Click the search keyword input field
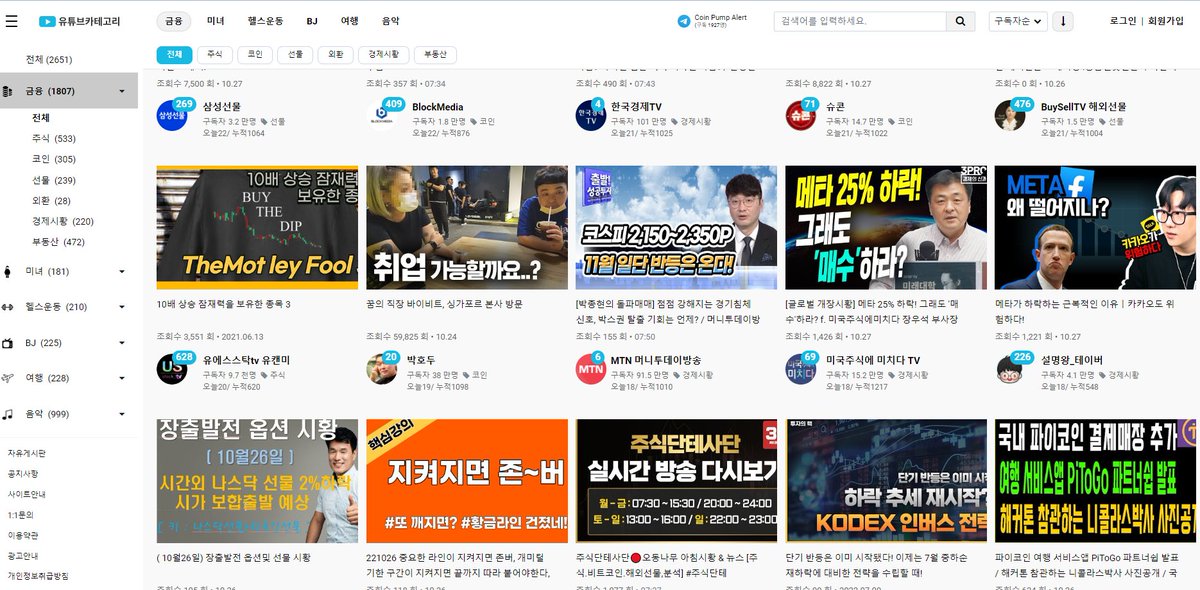 coord(860,21)
